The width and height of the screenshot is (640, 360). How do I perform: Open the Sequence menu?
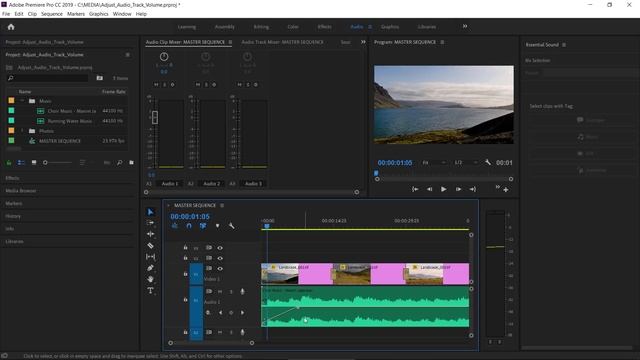click(x=52, y=14)
